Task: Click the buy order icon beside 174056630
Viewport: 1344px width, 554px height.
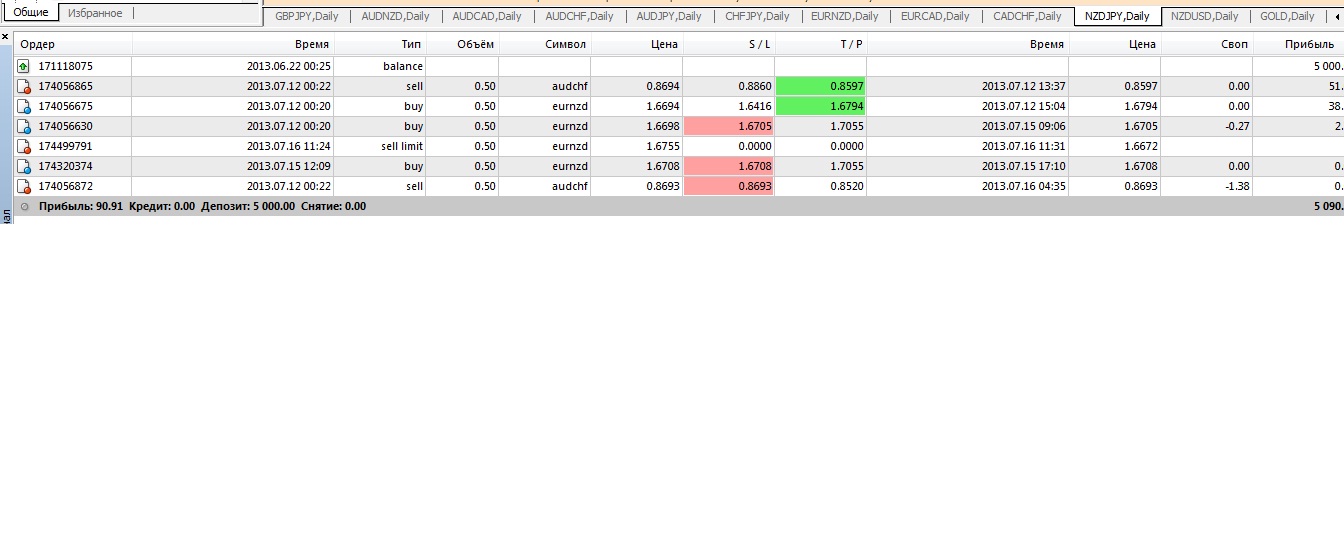Action: [24, 126]
